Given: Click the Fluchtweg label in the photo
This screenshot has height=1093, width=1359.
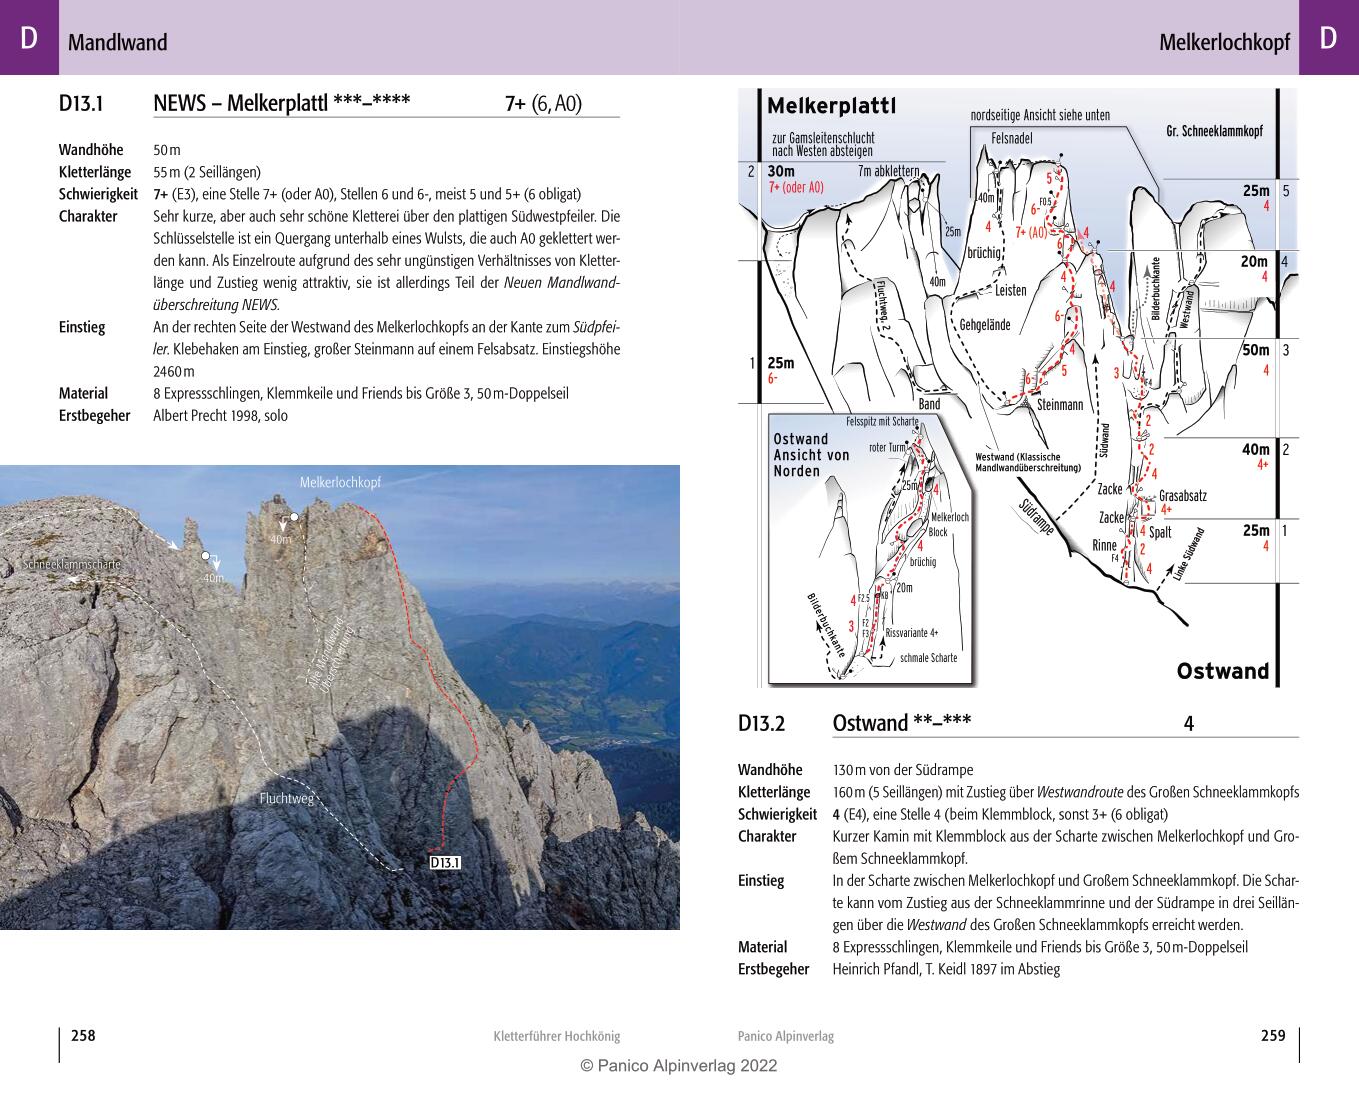Looking at the screenshot, I should coord(287,798).
